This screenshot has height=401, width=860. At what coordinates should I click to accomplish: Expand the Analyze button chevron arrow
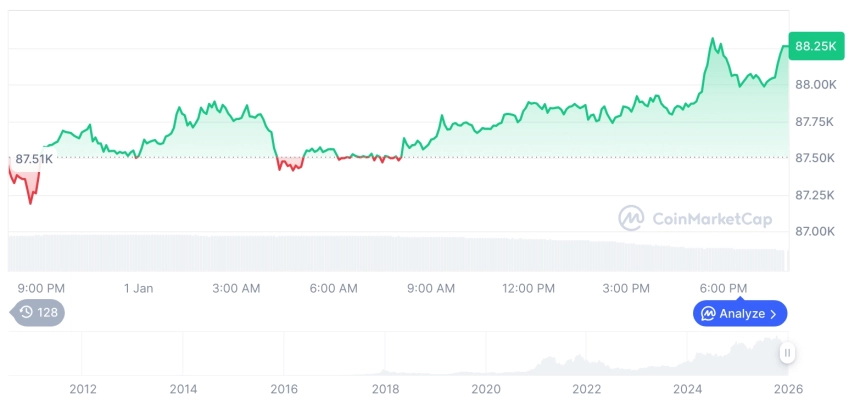(774, 314)
